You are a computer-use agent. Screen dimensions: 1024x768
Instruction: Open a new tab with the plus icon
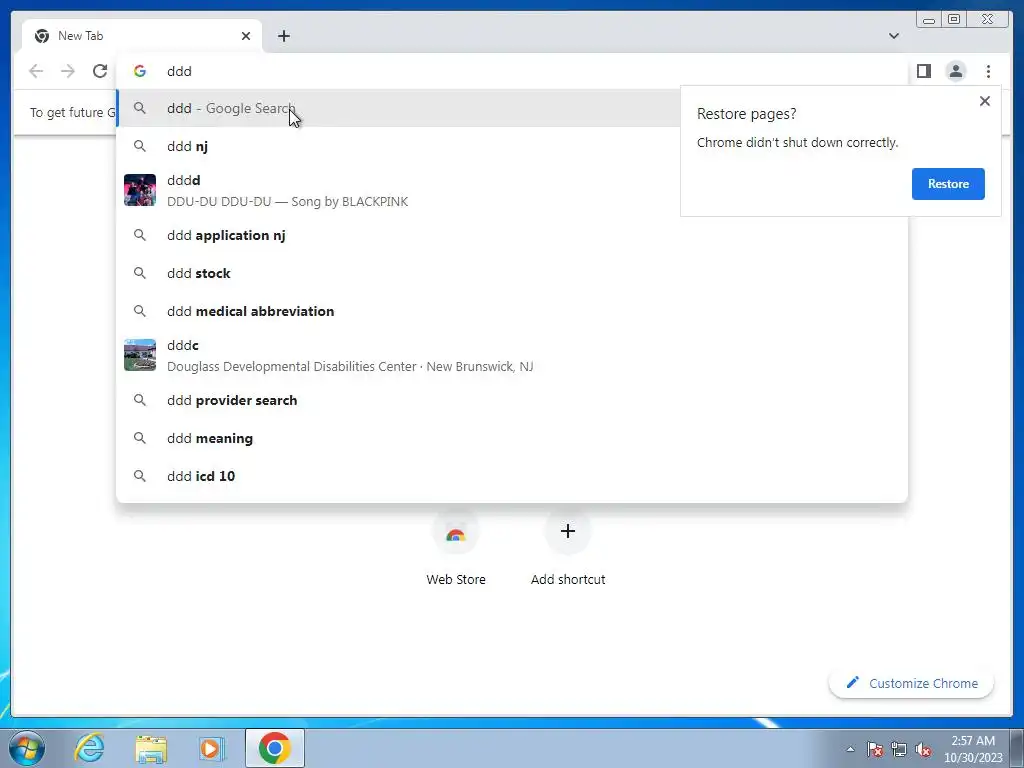pos(283,36)
